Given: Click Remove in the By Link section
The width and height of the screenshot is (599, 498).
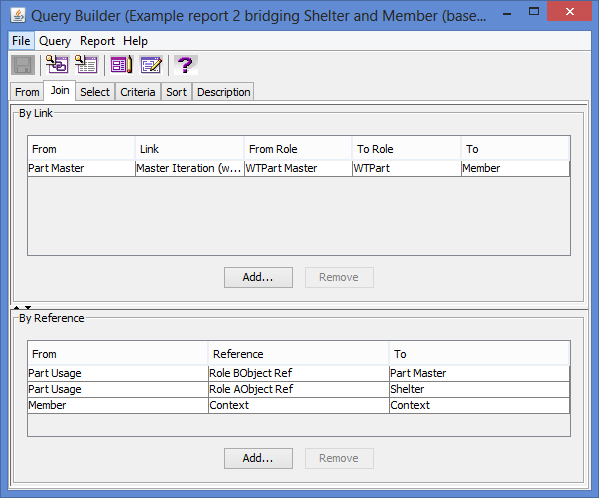Looking at the screenshot, I should (x=339, y=277).
